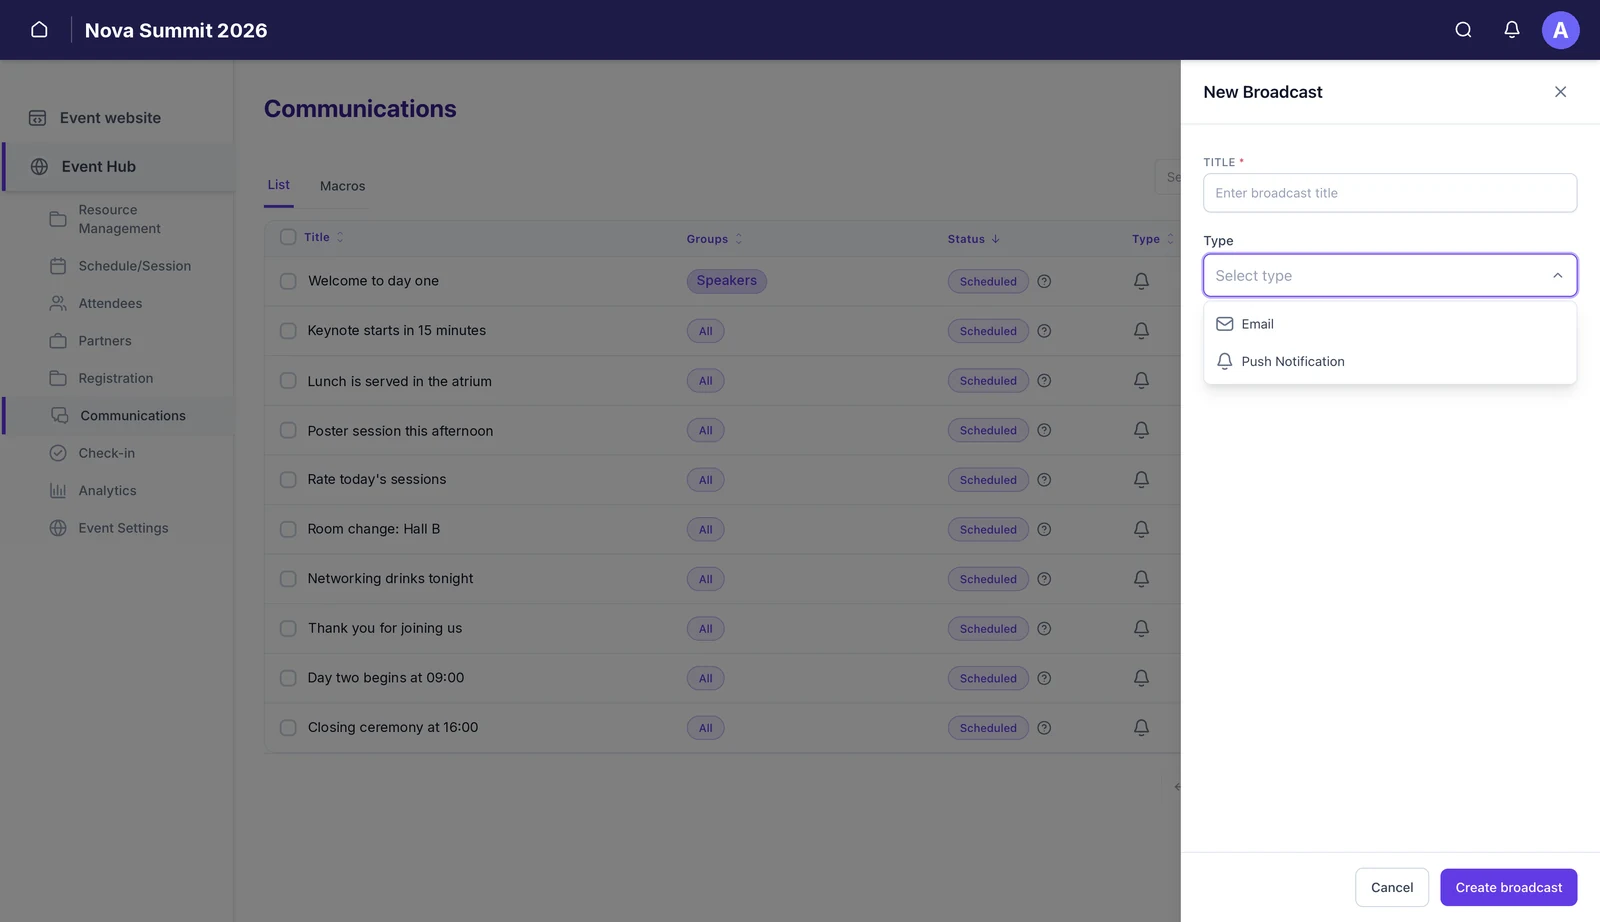Click the Registration folder icon
1600x922 pixels.
coord(58,378)
